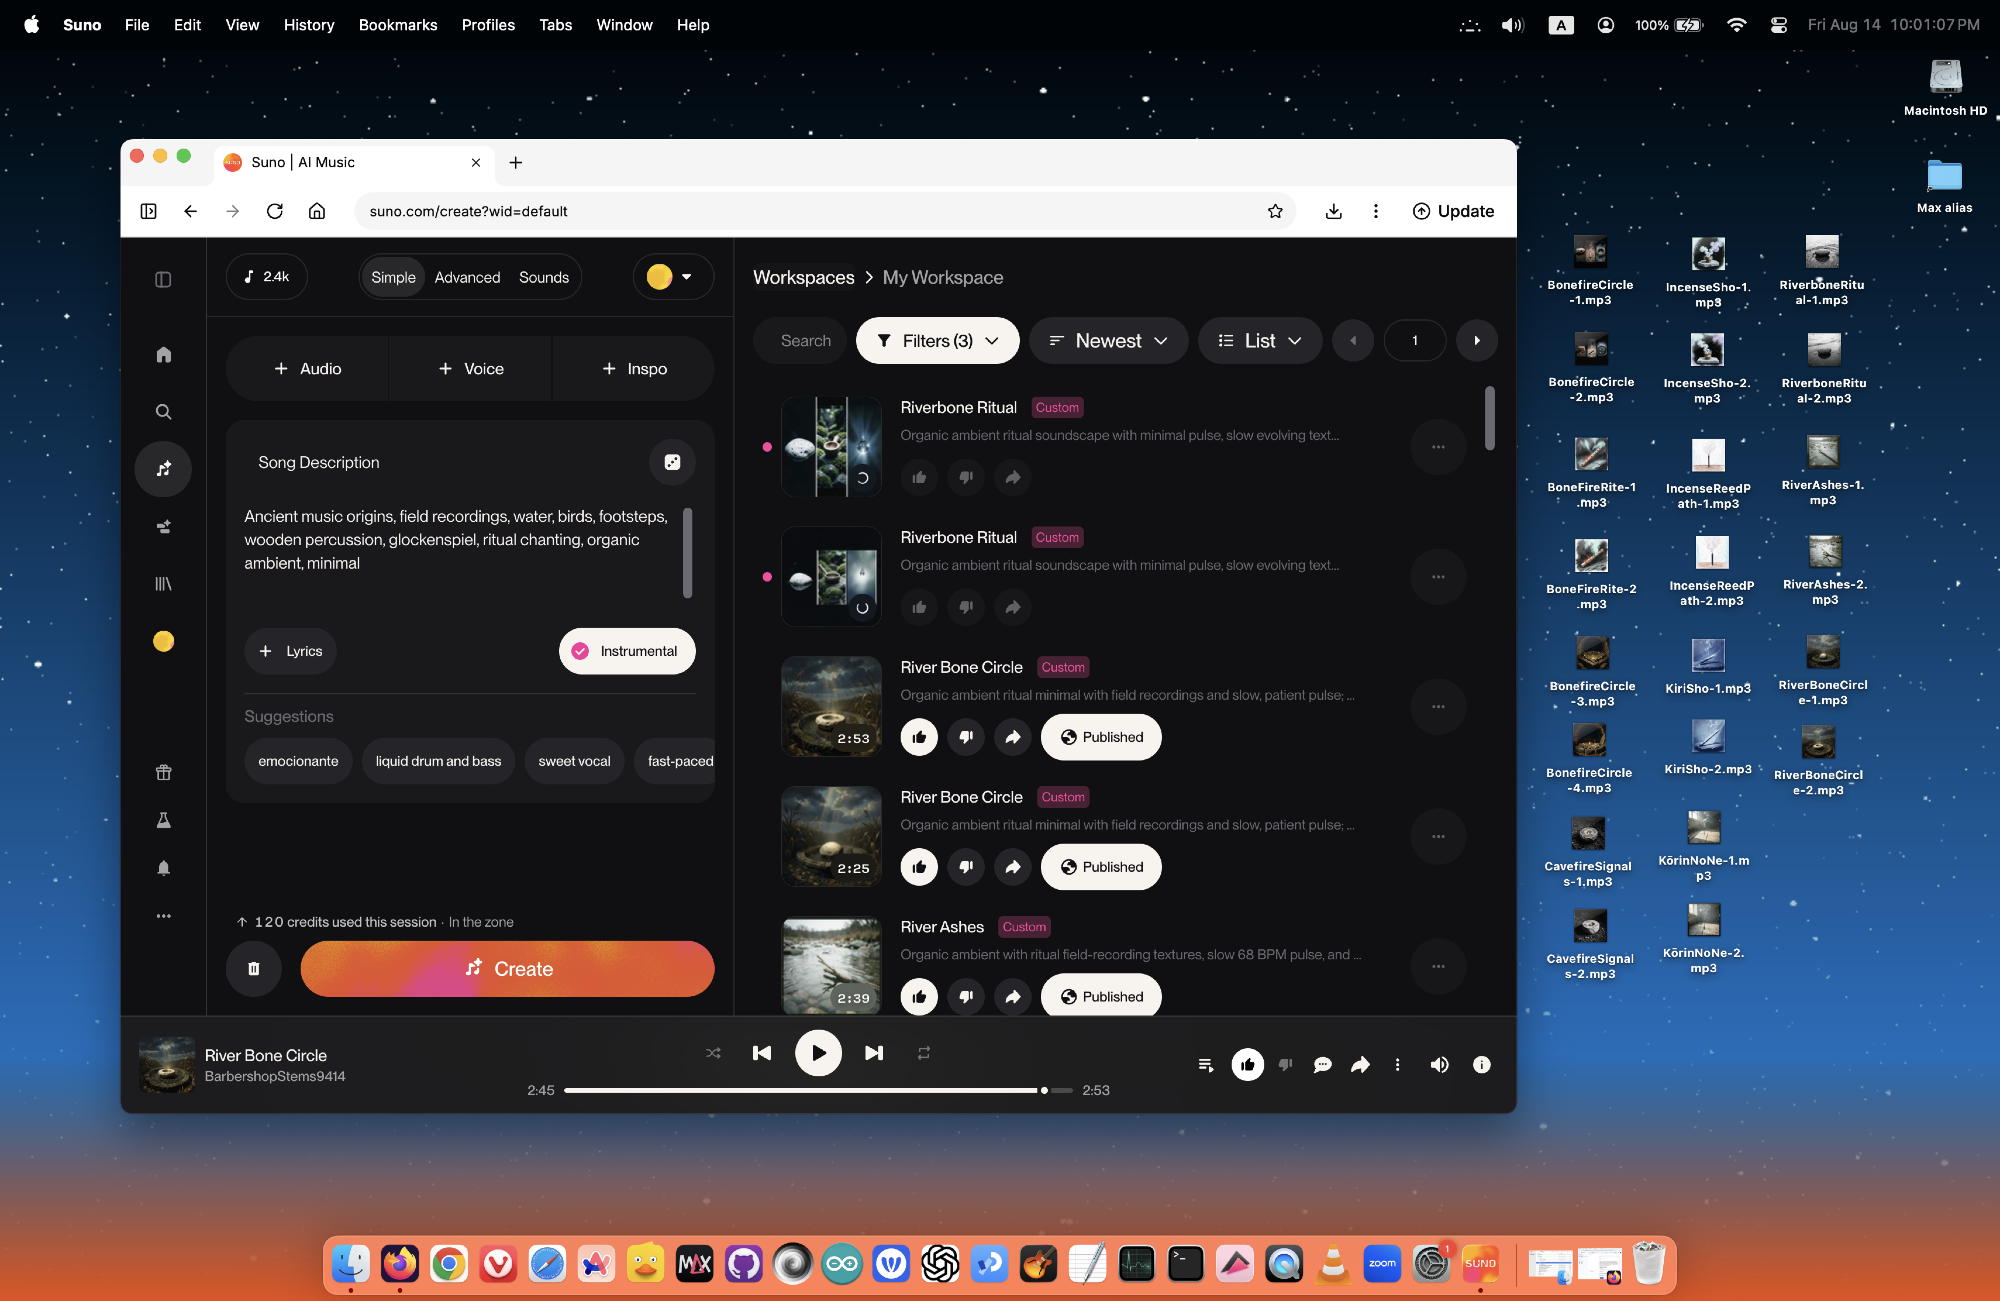Viewport: 2000px width, 1301px height.
Task: Add Lyrics to the song
Action: click(x=290, y=651)
